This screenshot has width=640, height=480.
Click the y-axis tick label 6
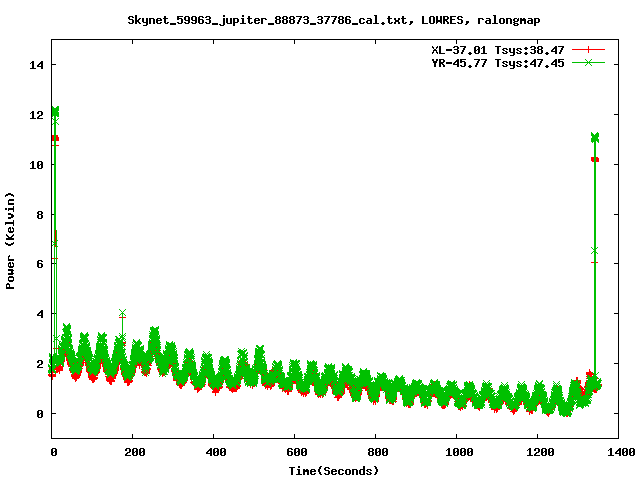[x=40, y=264]
